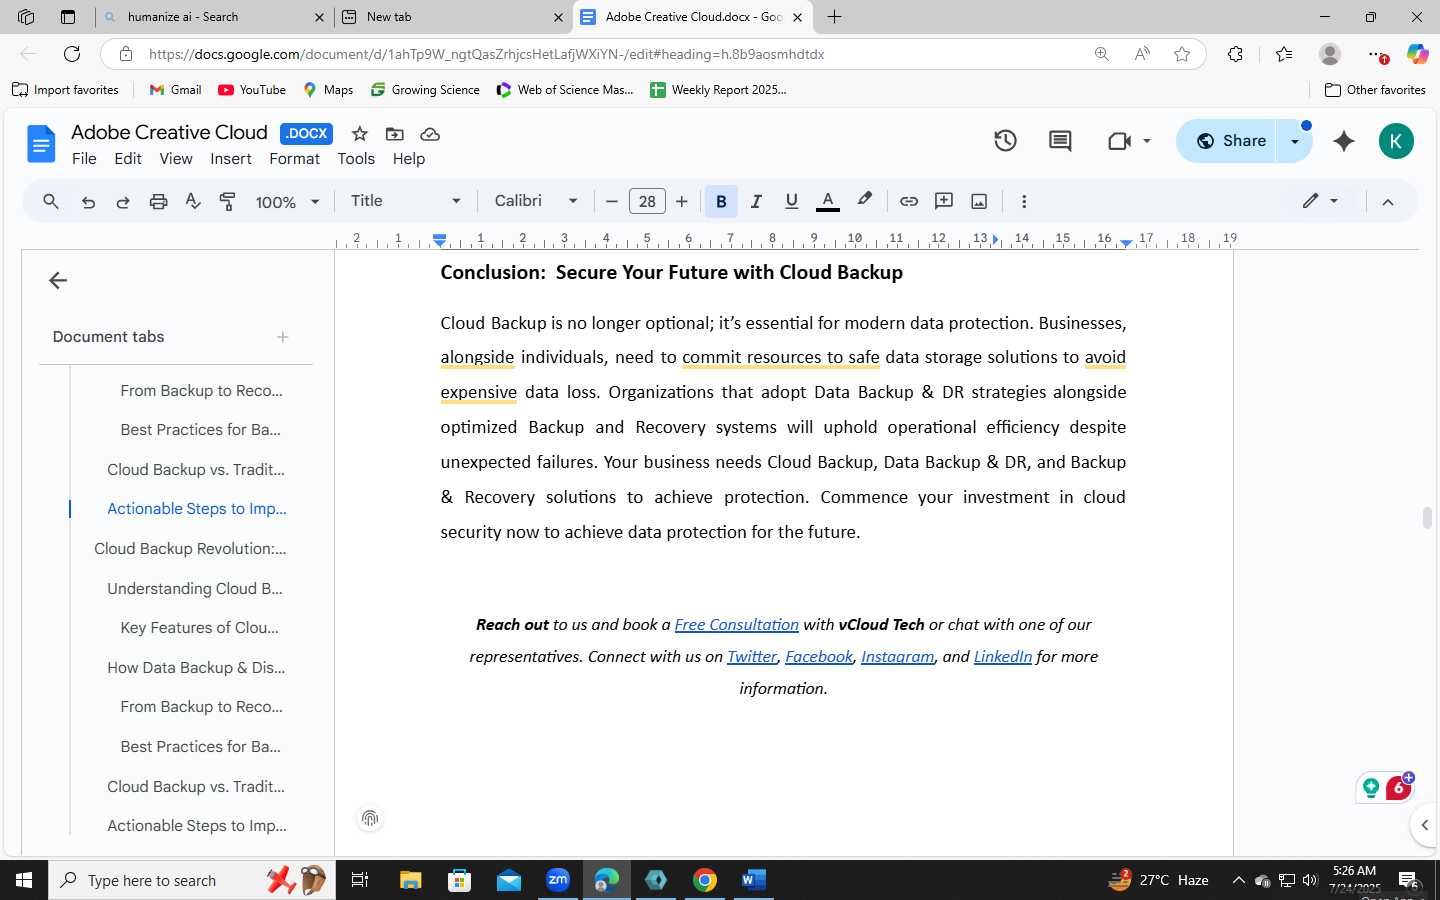Open the Twitter link
This screenshot has width=1440, height=900.
coord(752,657)
